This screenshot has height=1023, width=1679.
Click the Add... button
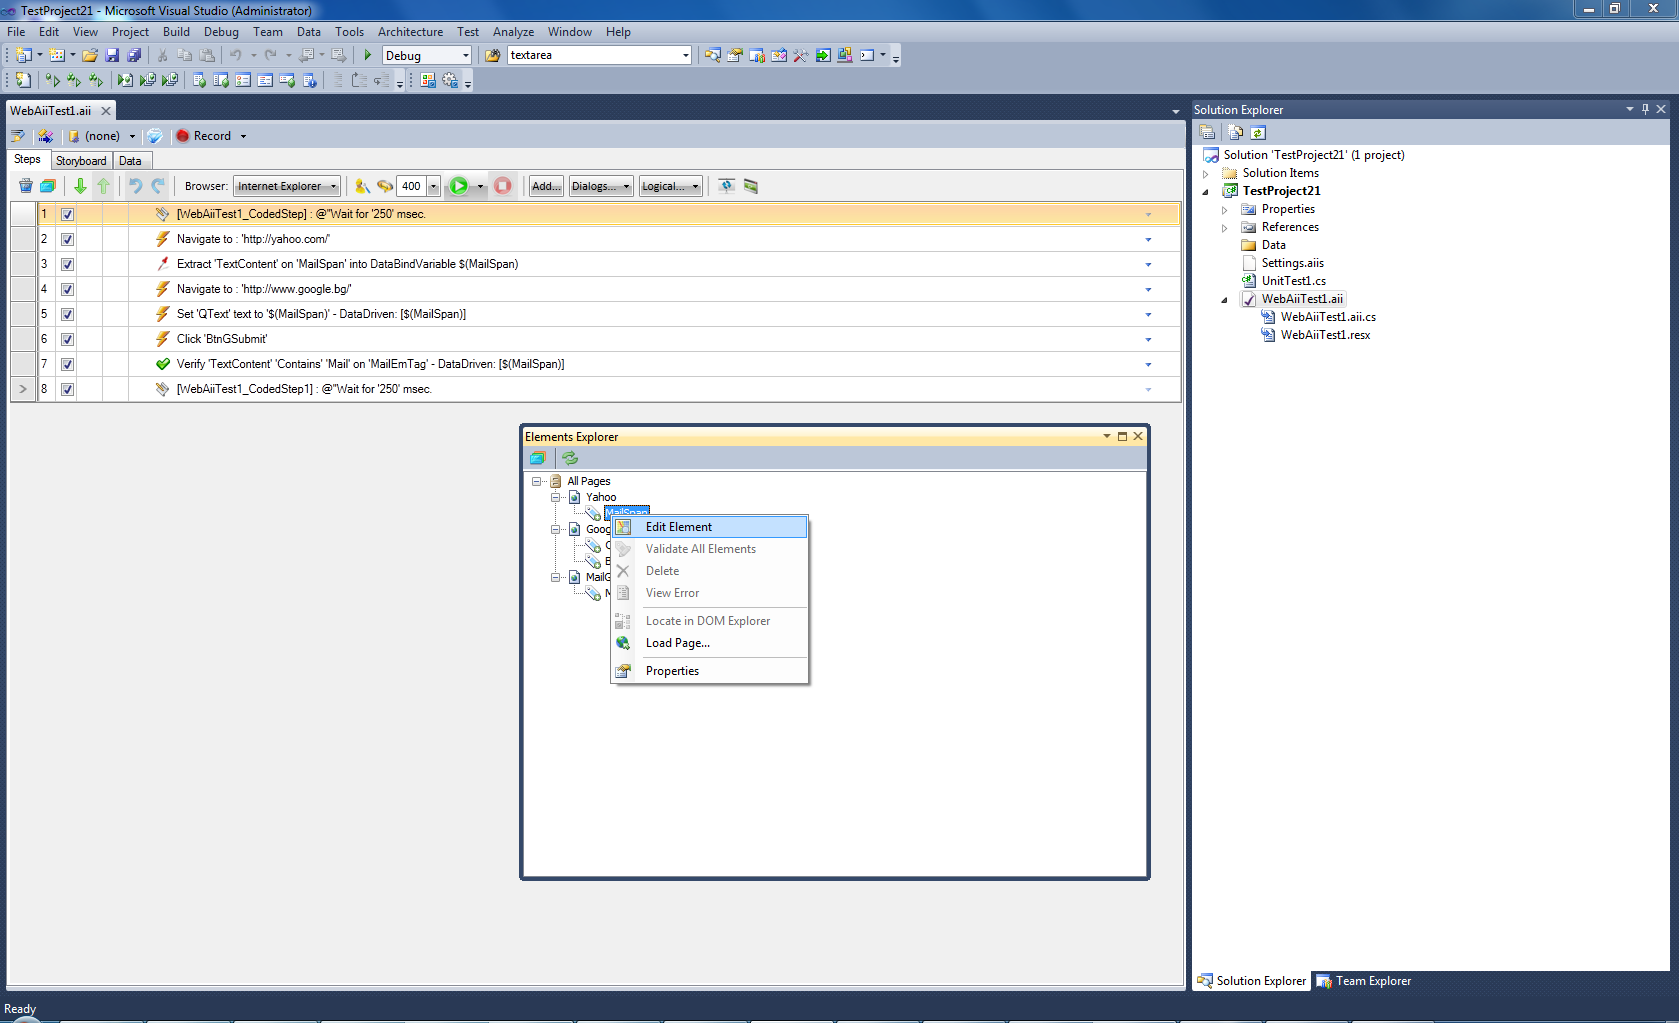[x=545, y=186]
